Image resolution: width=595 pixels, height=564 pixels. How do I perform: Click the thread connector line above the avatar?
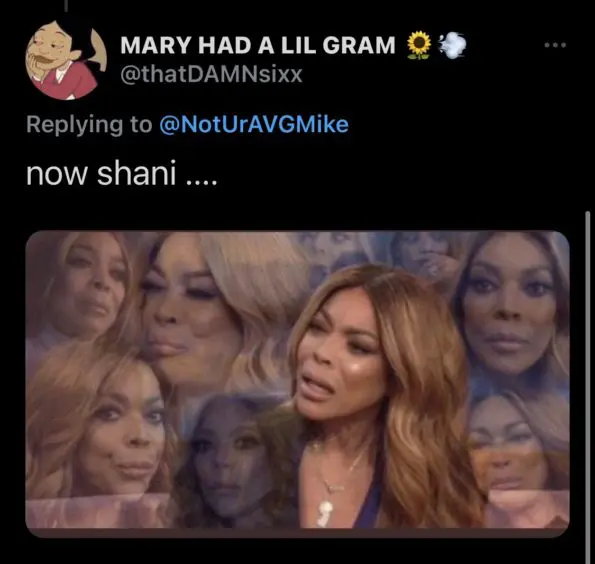coord(66,6)
